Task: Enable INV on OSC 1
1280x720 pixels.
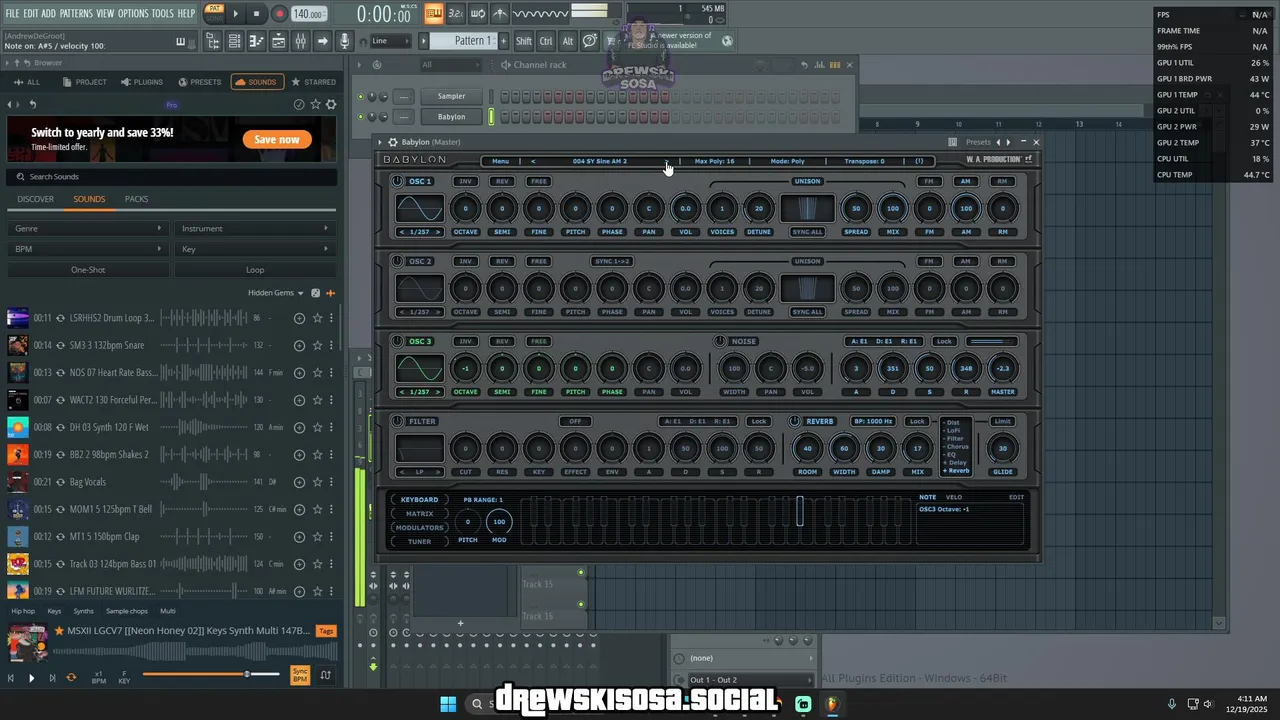Action: 465,181
